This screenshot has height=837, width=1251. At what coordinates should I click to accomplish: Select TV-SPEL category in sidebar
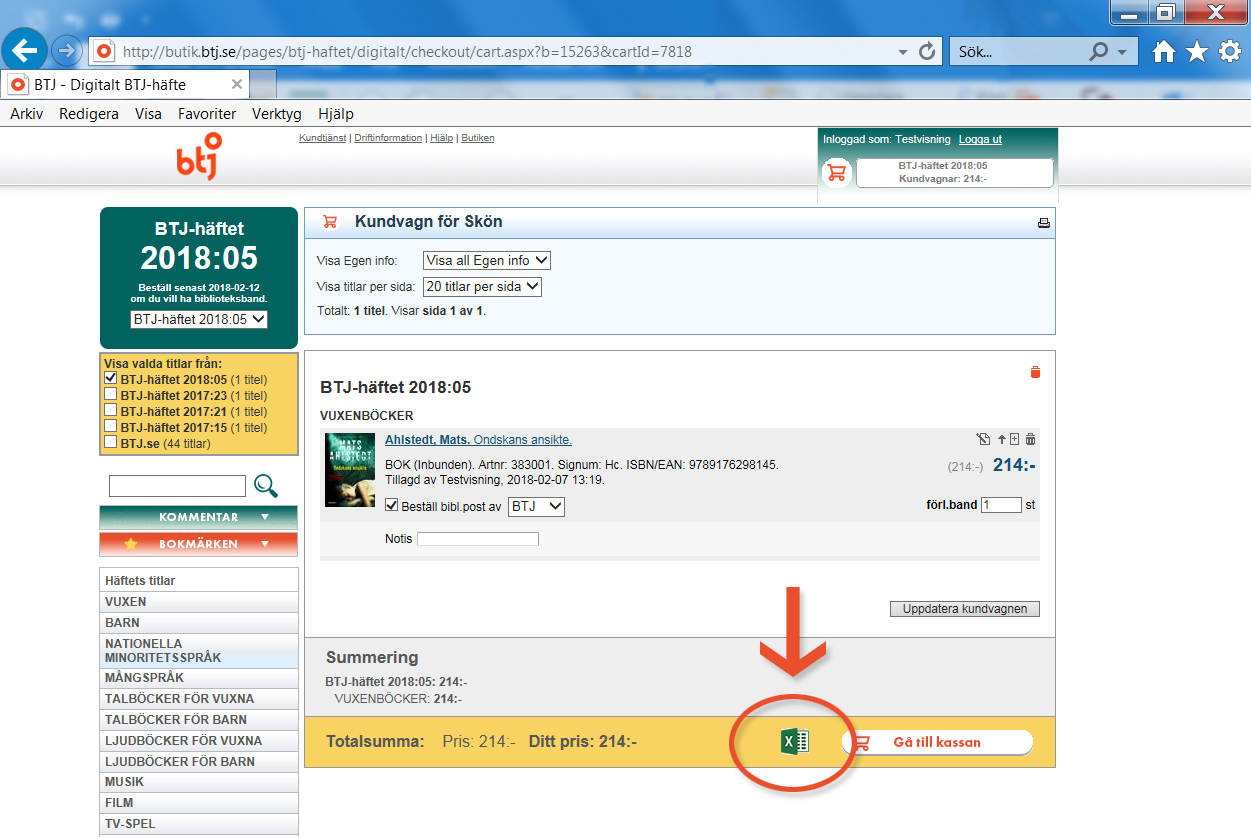(199, 824)
